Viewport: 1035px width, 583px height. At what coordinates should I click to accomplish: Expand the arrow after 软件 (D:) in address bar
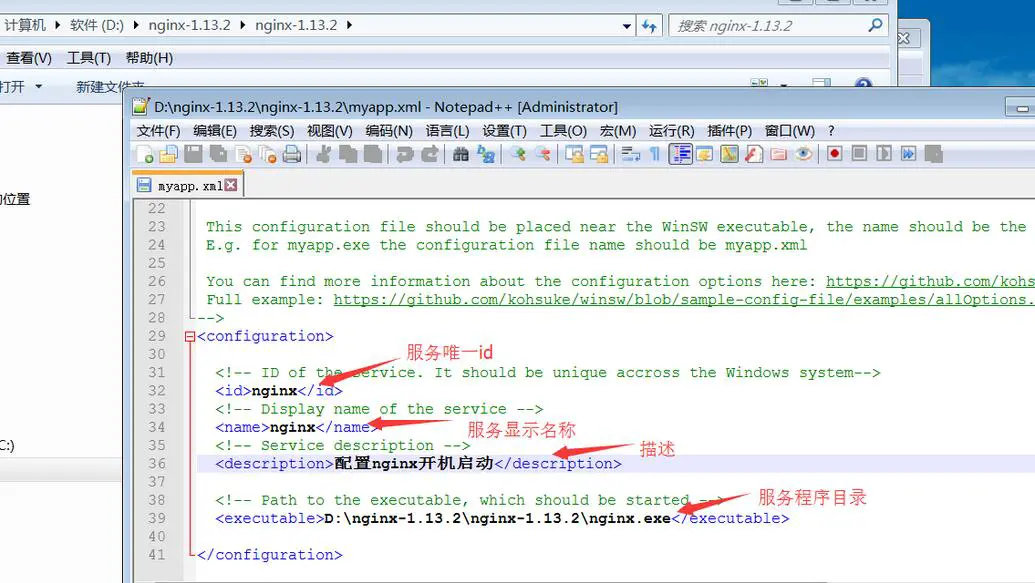click(136, 25)
